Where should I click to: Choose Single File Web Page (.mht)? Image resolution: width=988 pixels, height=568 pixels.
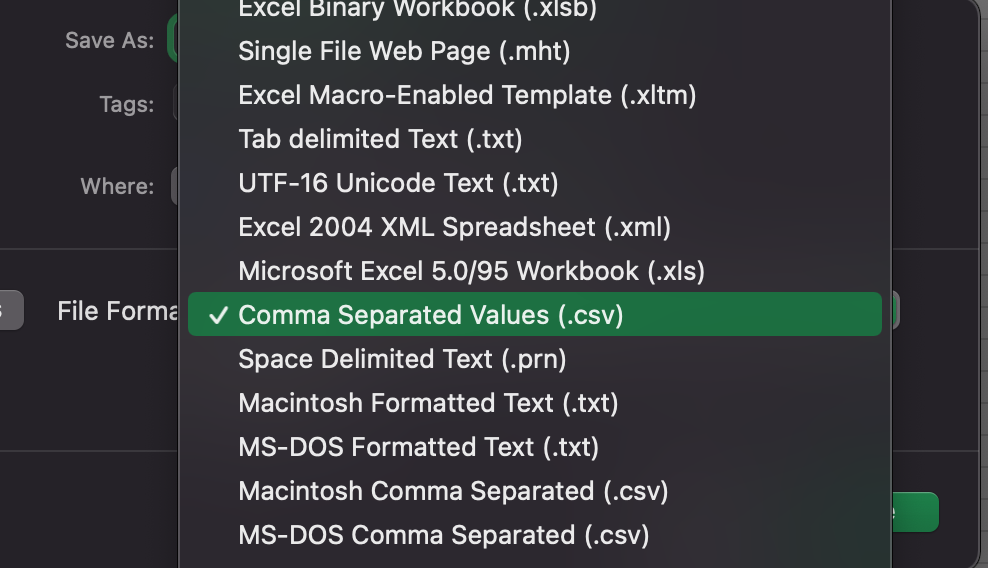pyautogui.click(x=404, y=51)
